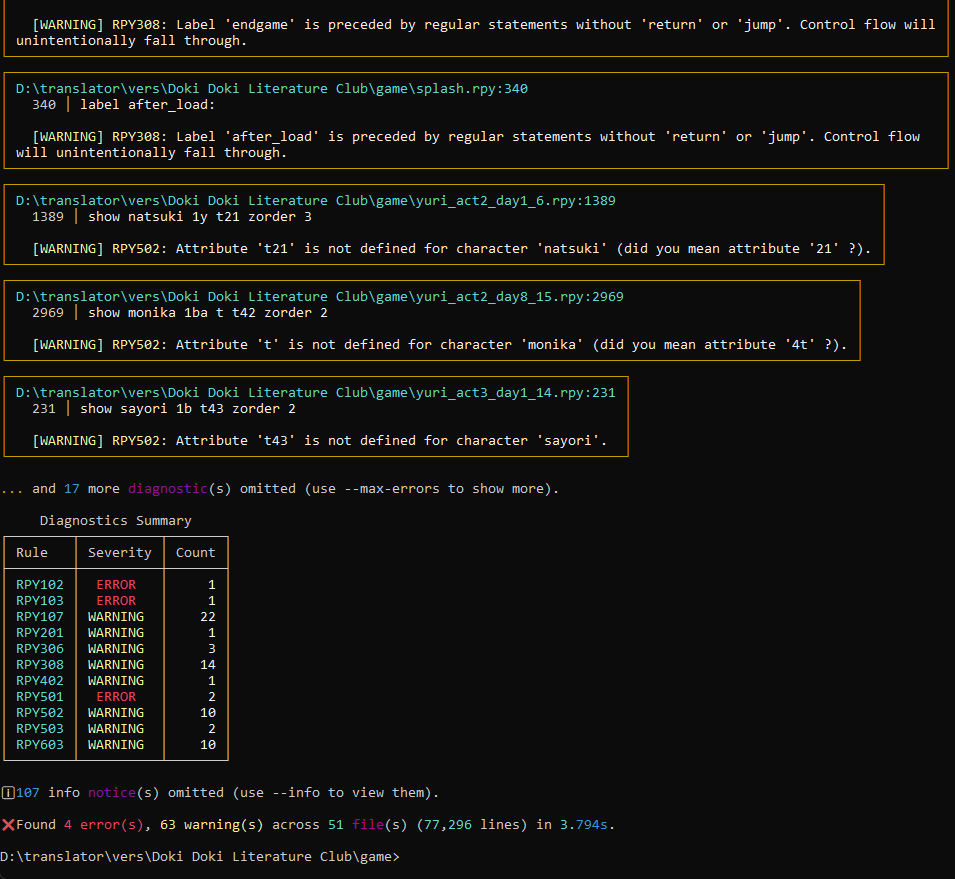The image size is (955, 879).
Task: Click RPY308 in the Diagnostics Summary table
Action: 40,665
